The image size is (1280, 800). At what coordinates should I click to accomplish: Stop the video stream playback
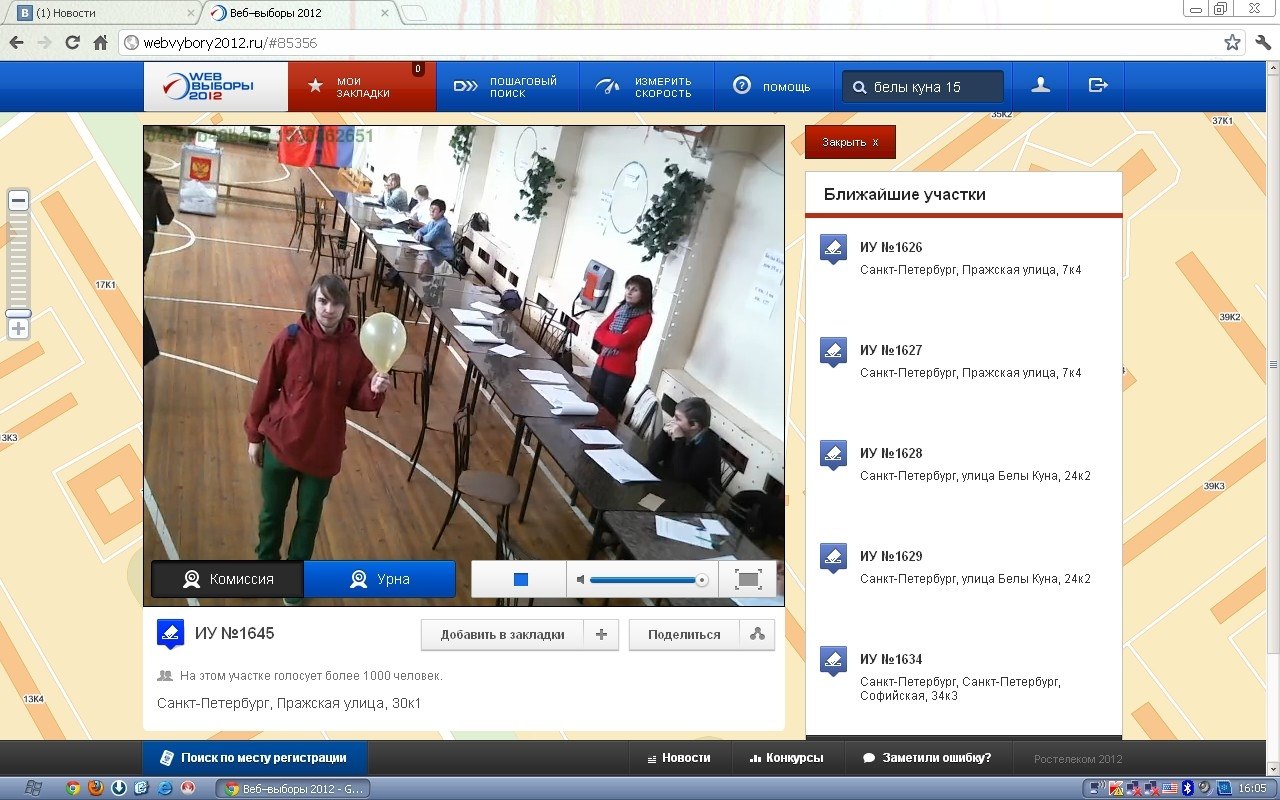pyautogui.click(x=520, y=579)
